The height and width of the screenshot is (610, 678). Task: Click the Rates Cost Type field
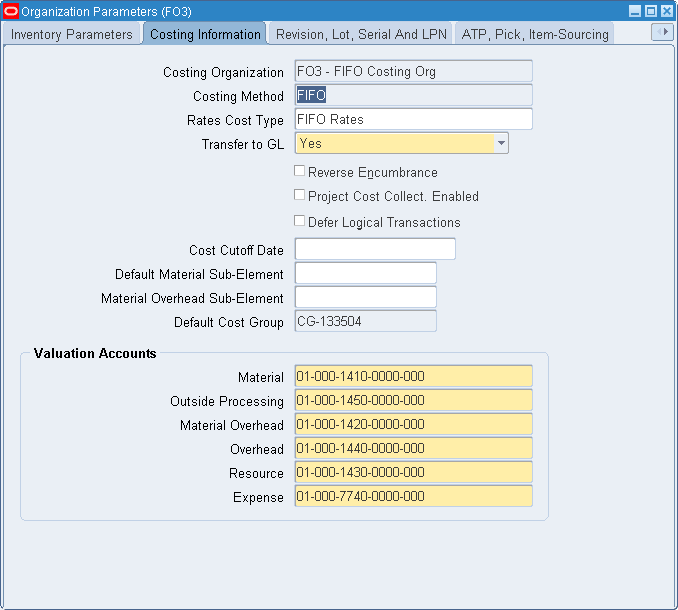coord(413,119)
